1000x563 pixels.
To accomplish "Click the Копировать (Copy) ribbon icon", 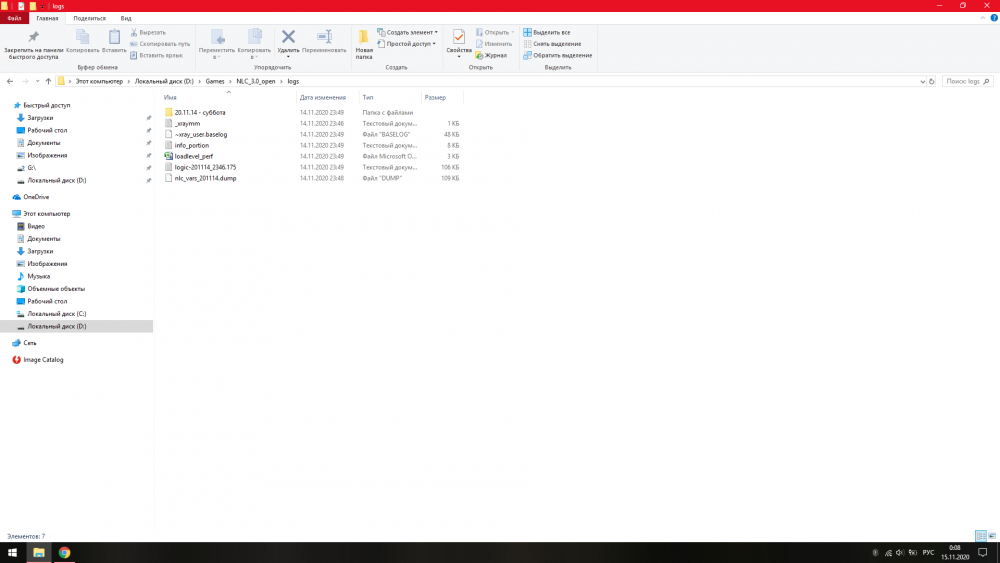I will click(x=82, y=37).
